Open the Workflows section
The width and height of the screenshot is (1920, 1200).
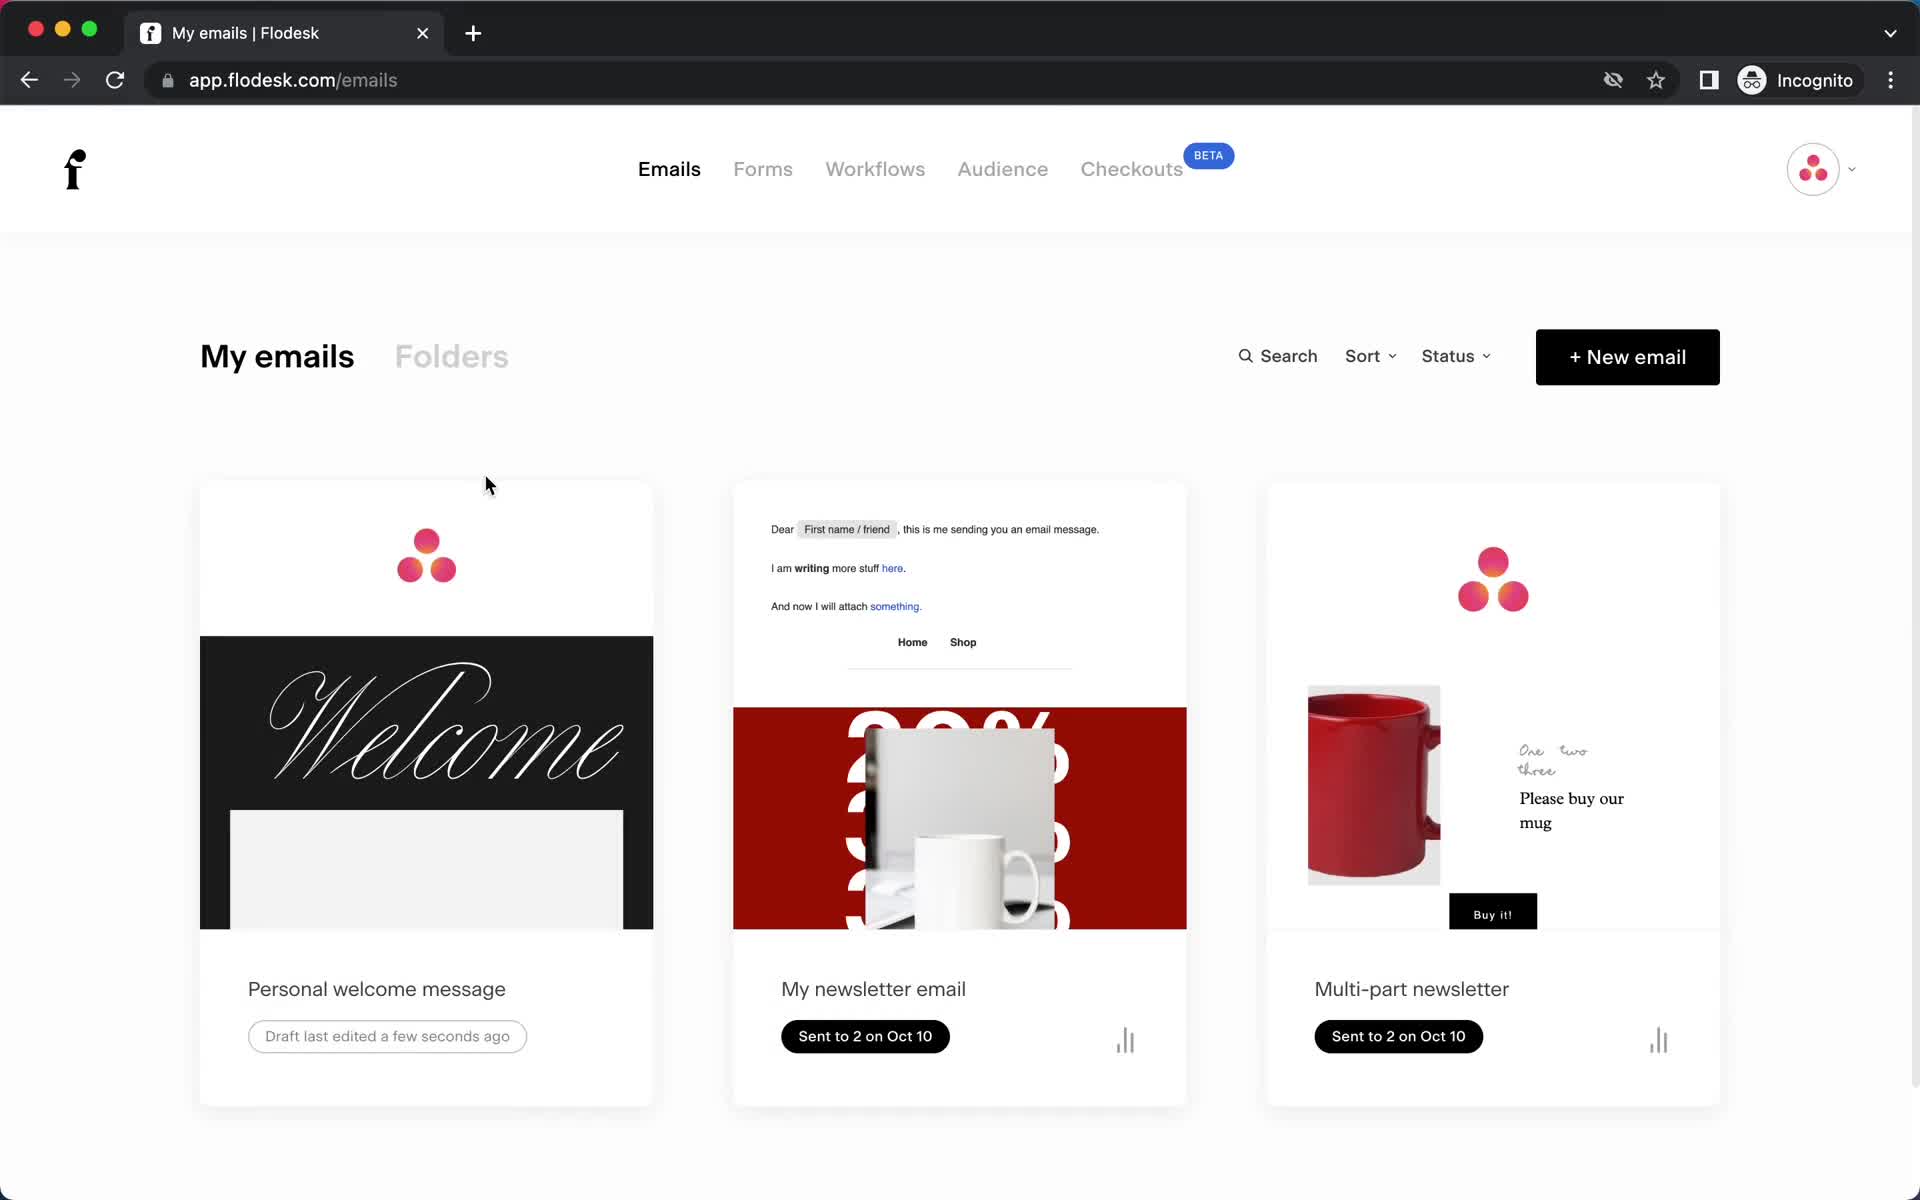click(875, 169)
